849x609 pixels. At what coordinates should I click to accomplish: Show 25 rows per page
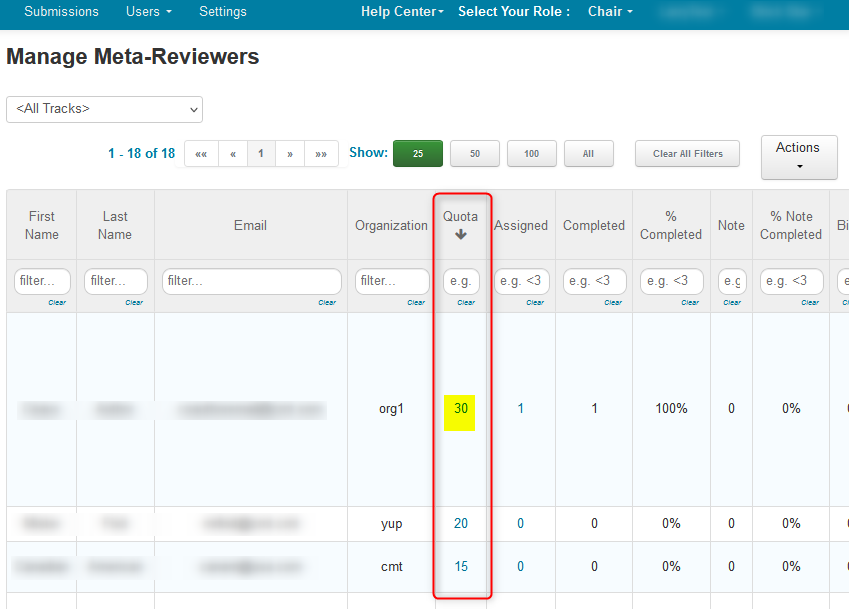(x=418, y=154)
